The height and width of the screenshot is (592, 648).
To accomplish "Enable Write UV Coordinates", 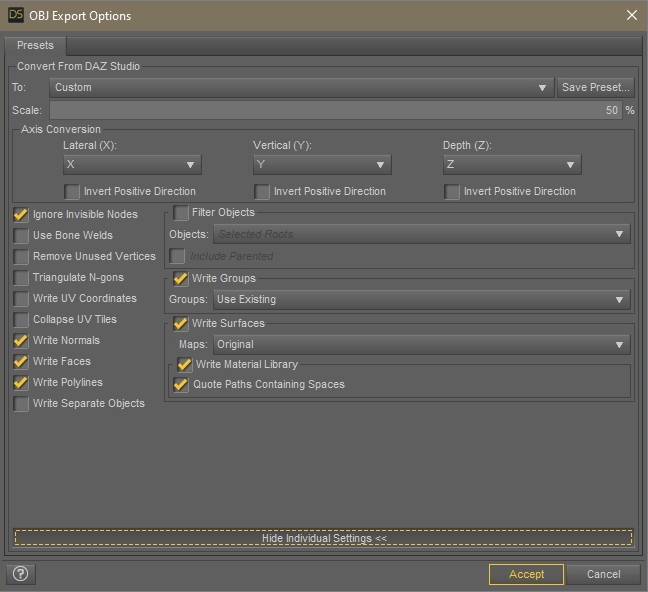I will coord(21,298).
